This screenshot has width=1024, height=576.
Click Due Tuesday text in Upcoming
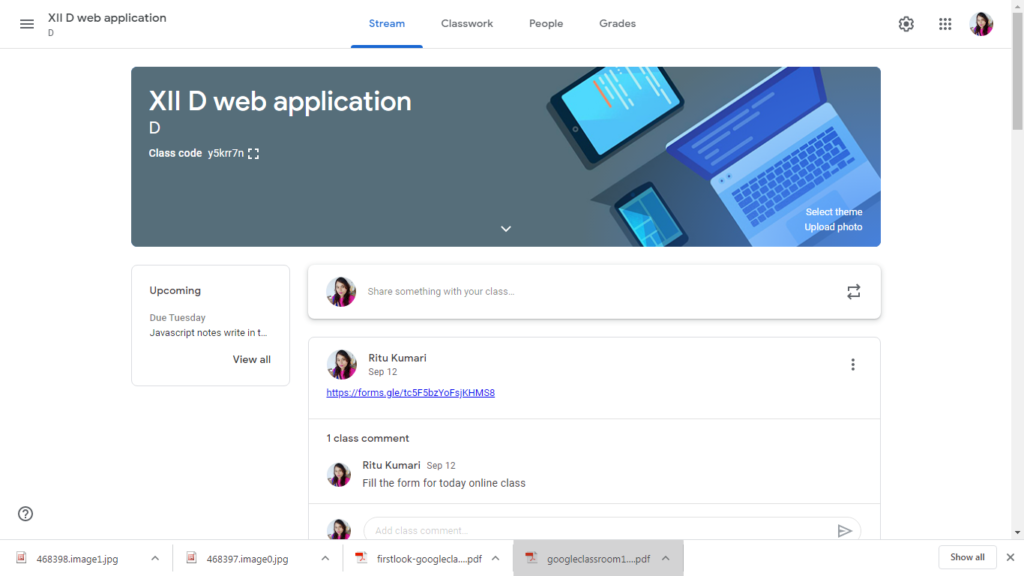(178, 317)
